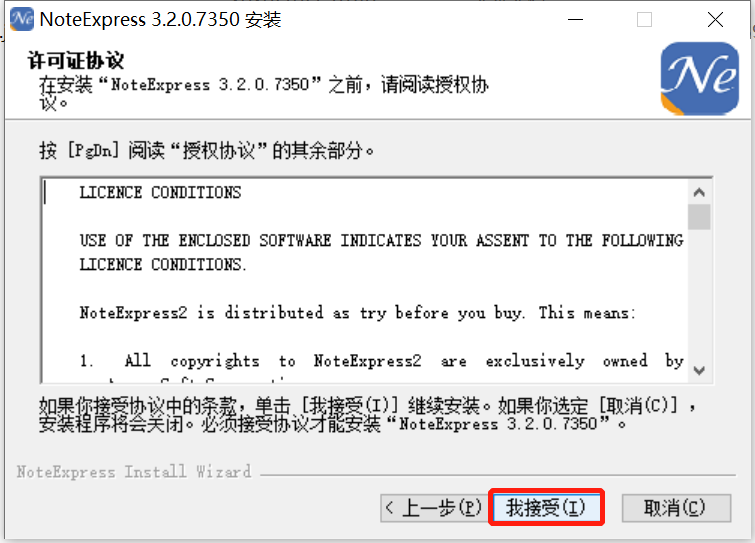Accept the licence with 我接受(I)
Viewport: 755px width, 543px height.
click(546, 507)
